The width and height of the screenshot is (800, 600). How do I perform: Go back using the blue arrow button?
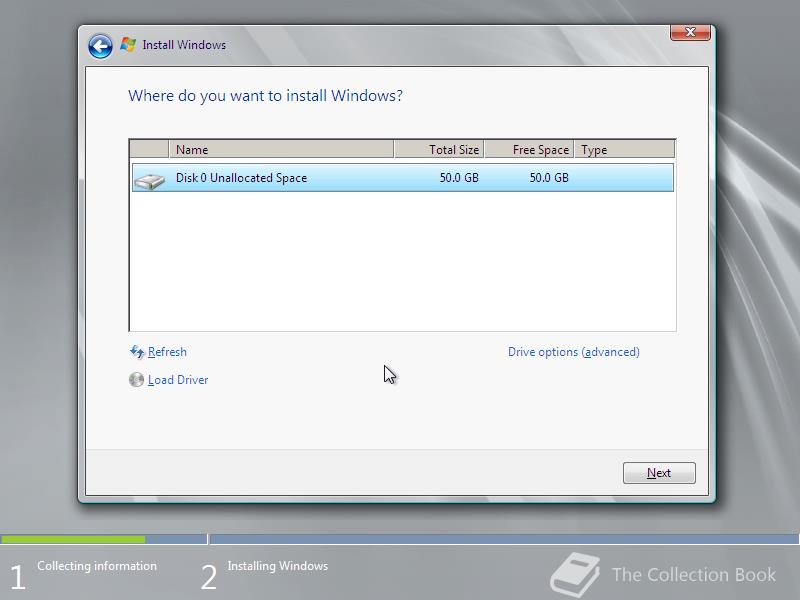point(100,46)
